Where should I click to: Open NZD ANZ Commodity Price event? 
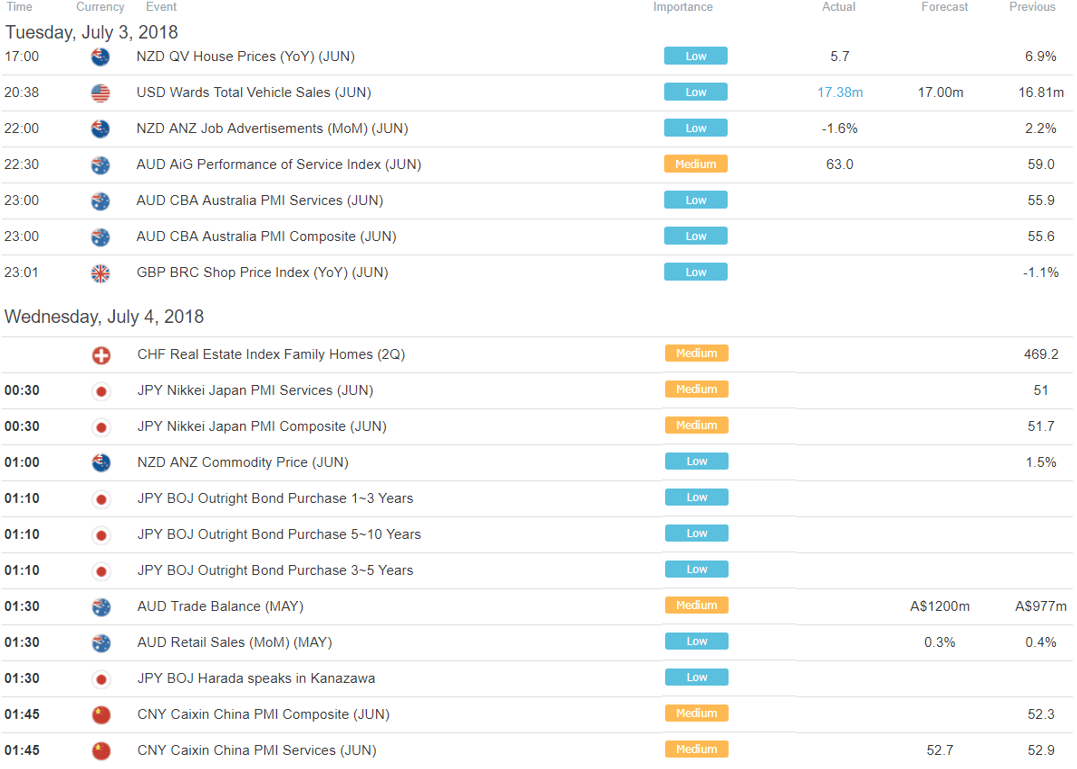tap(243, 462)
